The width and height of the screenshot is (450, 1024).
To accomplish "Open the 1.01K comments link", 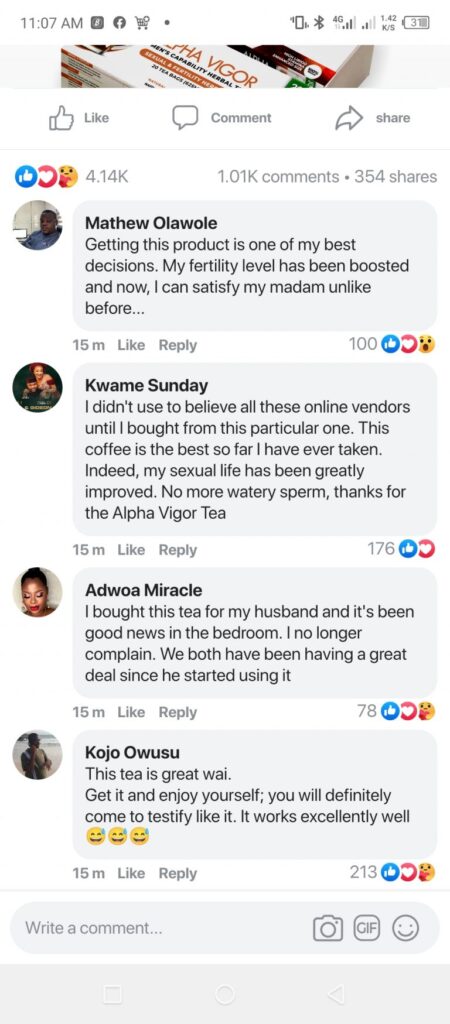I will 278,176.
